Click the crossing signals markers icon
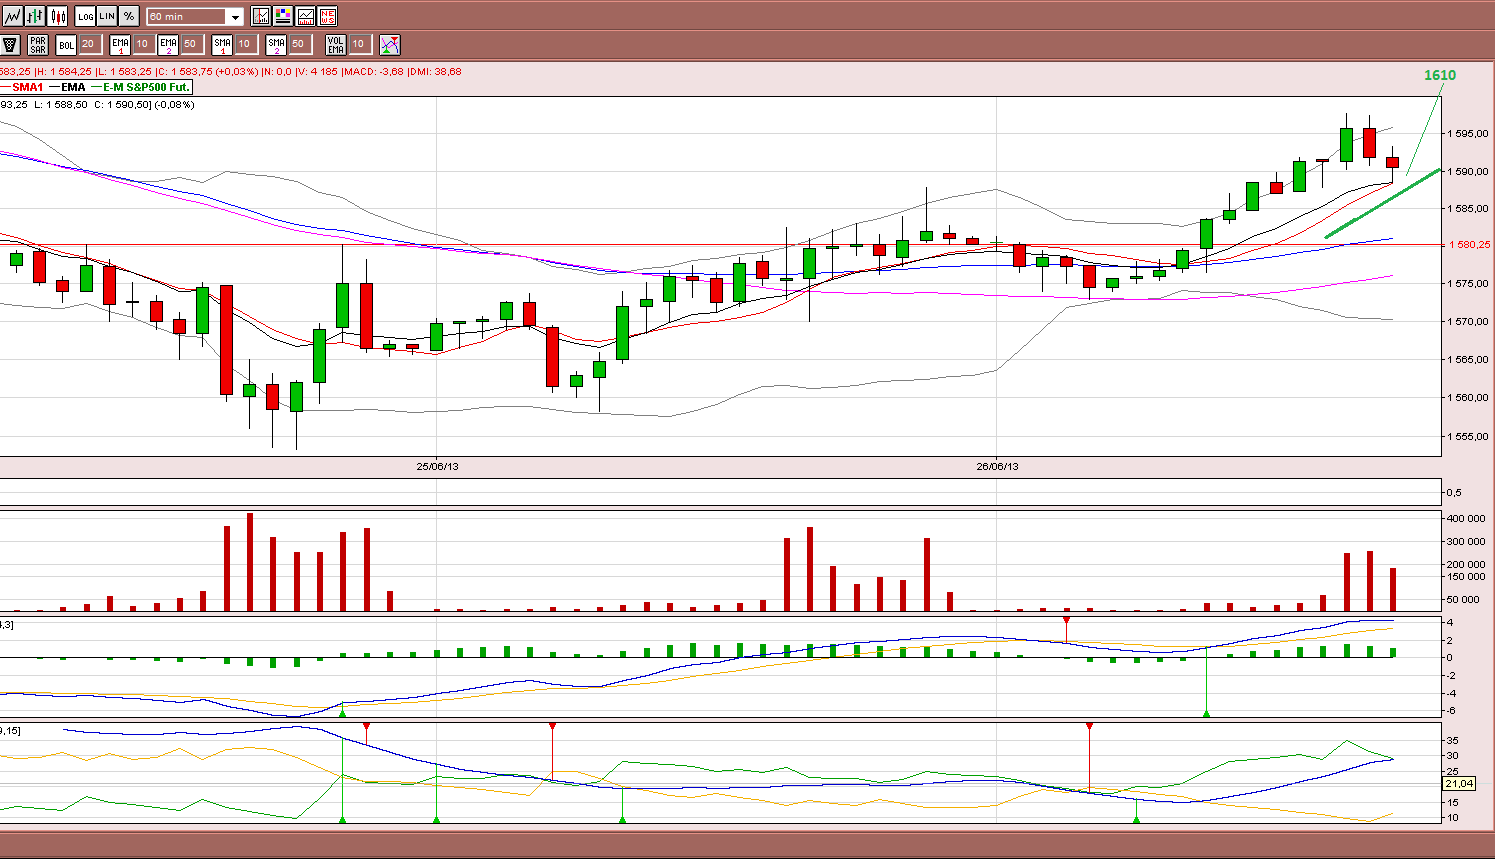The height and width of the screenshot is (859, 1495). tap(390, 44)
